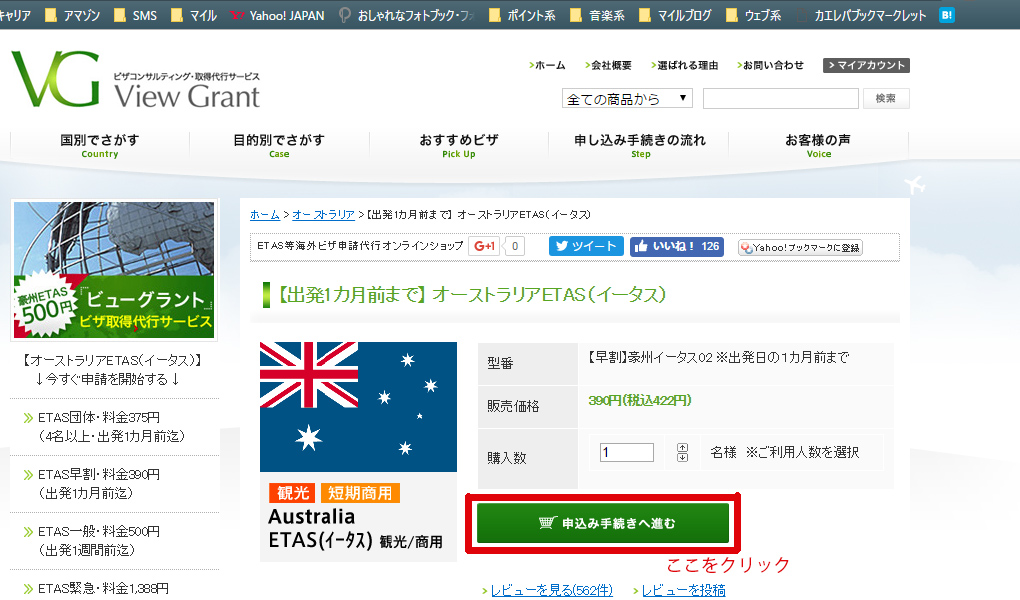Screen dimensions: 1020x600
Task: Click the Google +1 share button
Action: click(484, 246)
